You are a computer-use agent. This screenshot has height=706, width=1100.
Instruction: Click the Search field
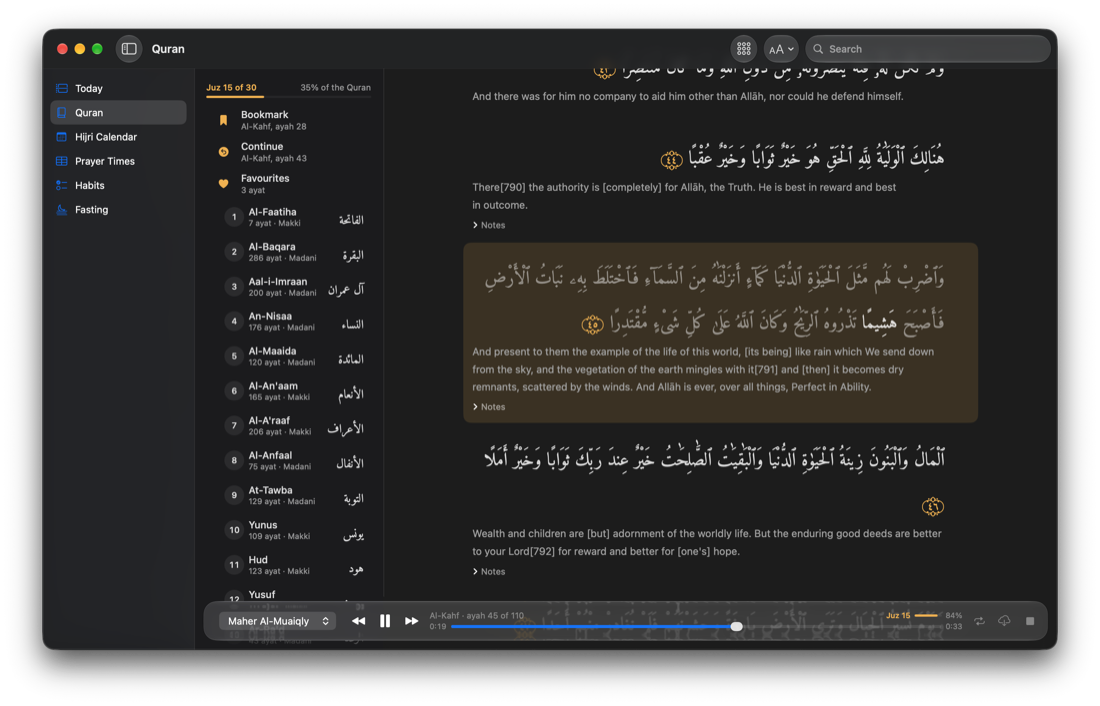point(927,49)
